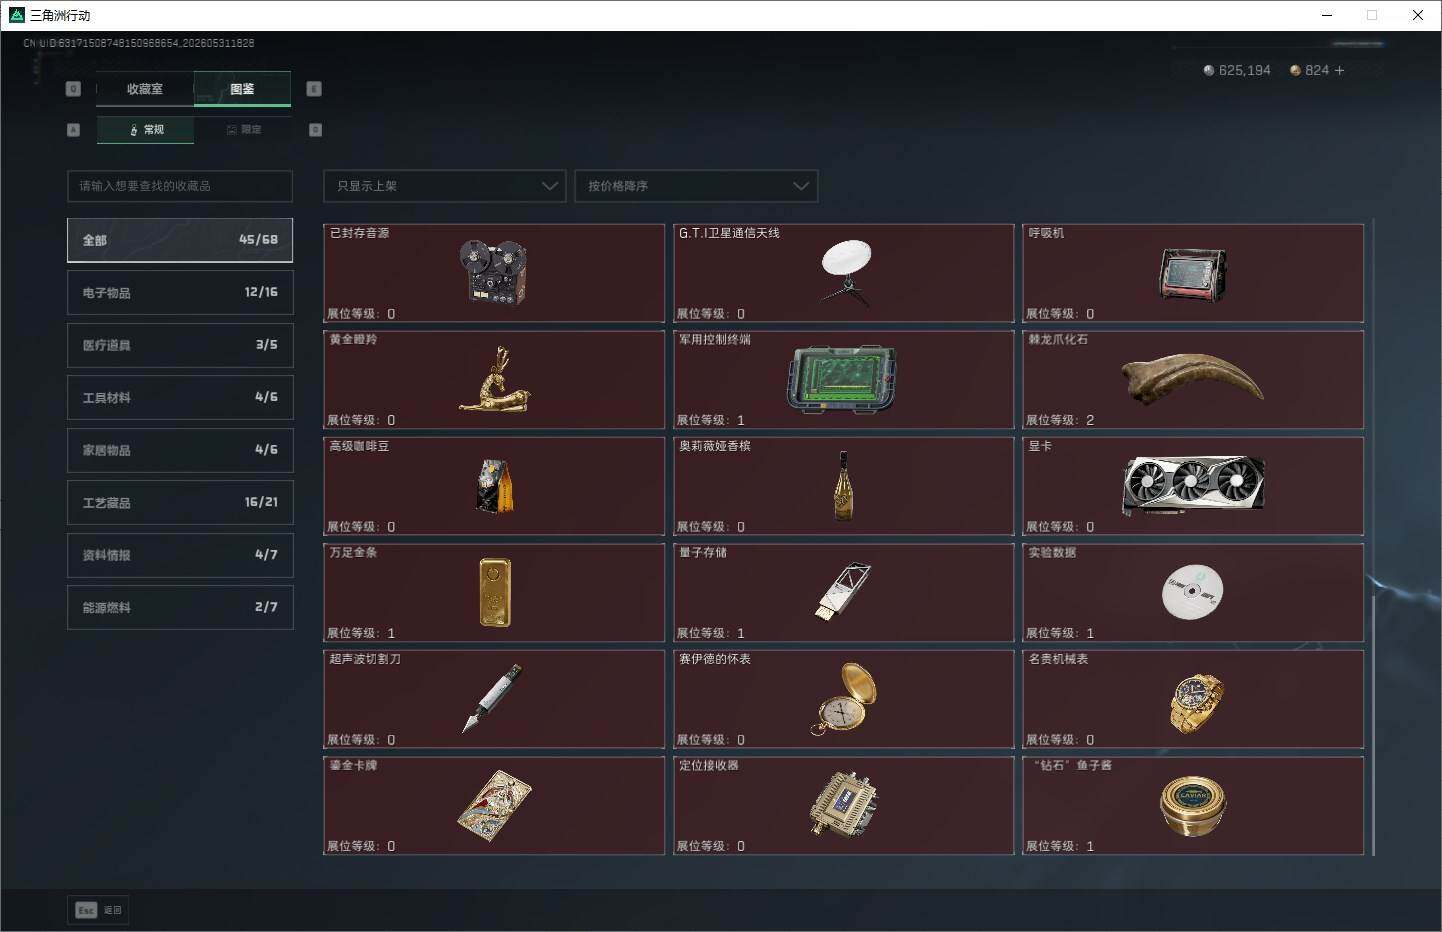
Task: Click 展位等级: 0 under 呼吸机
Action: point(1060,314)
